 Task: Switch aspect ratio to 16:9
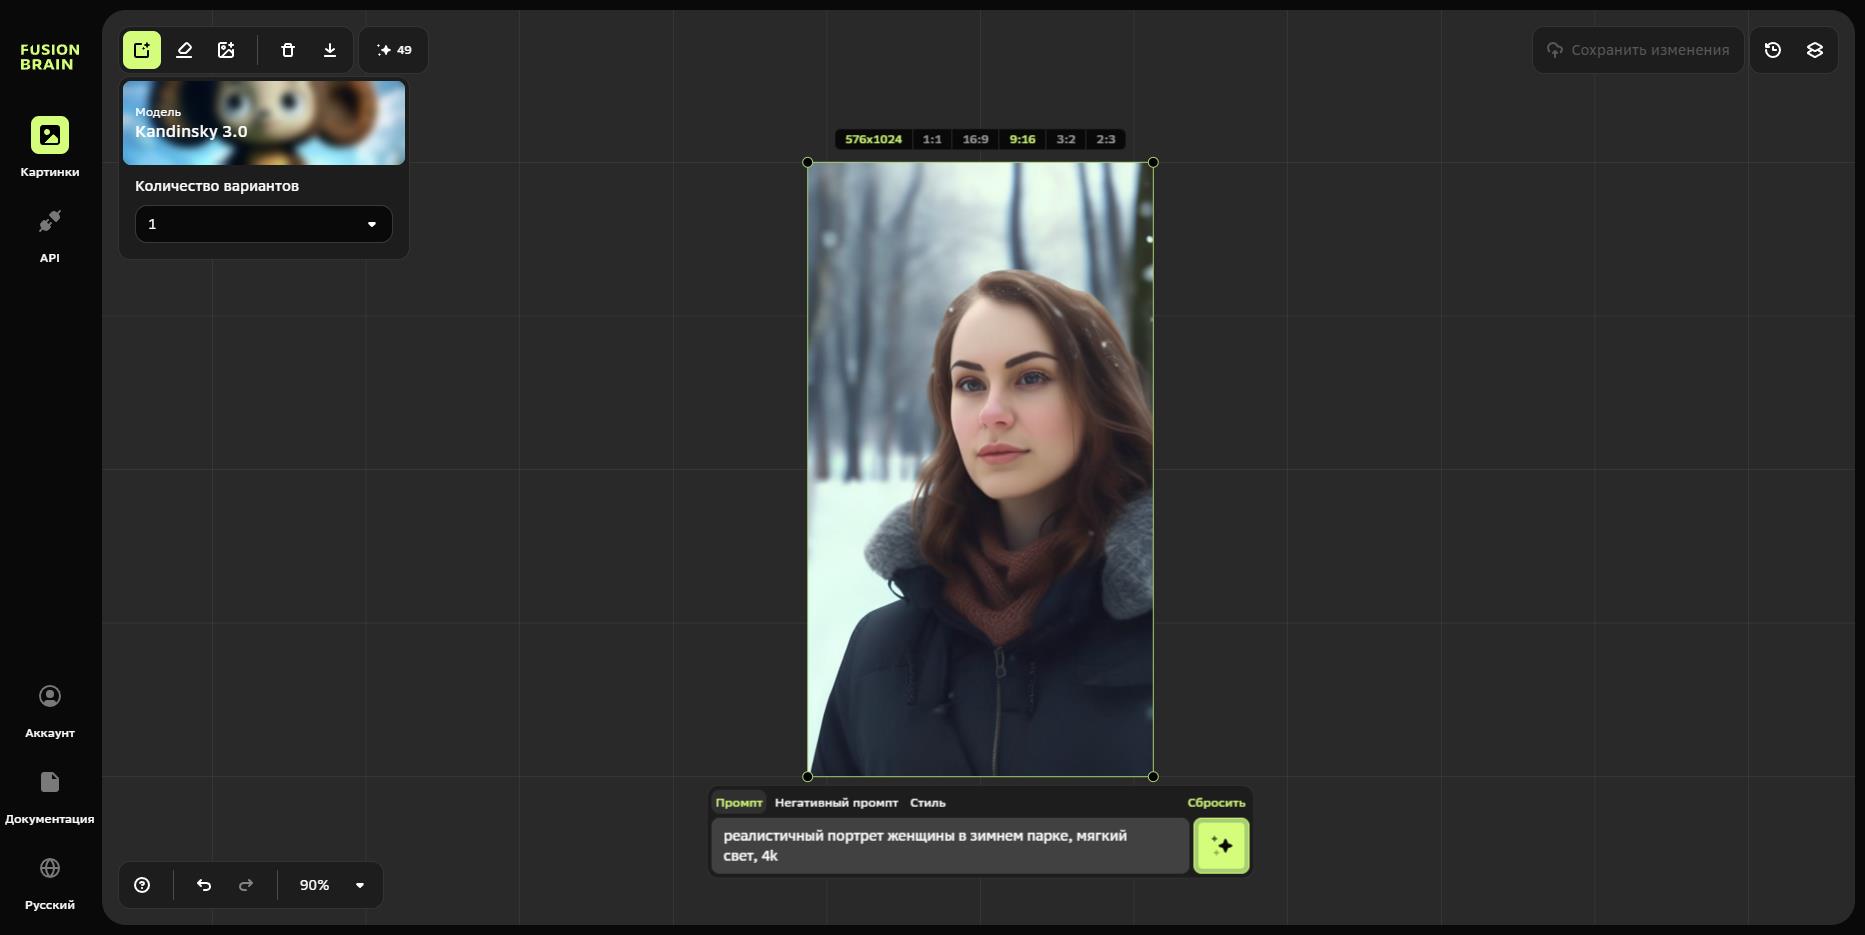tap(975, 140)
